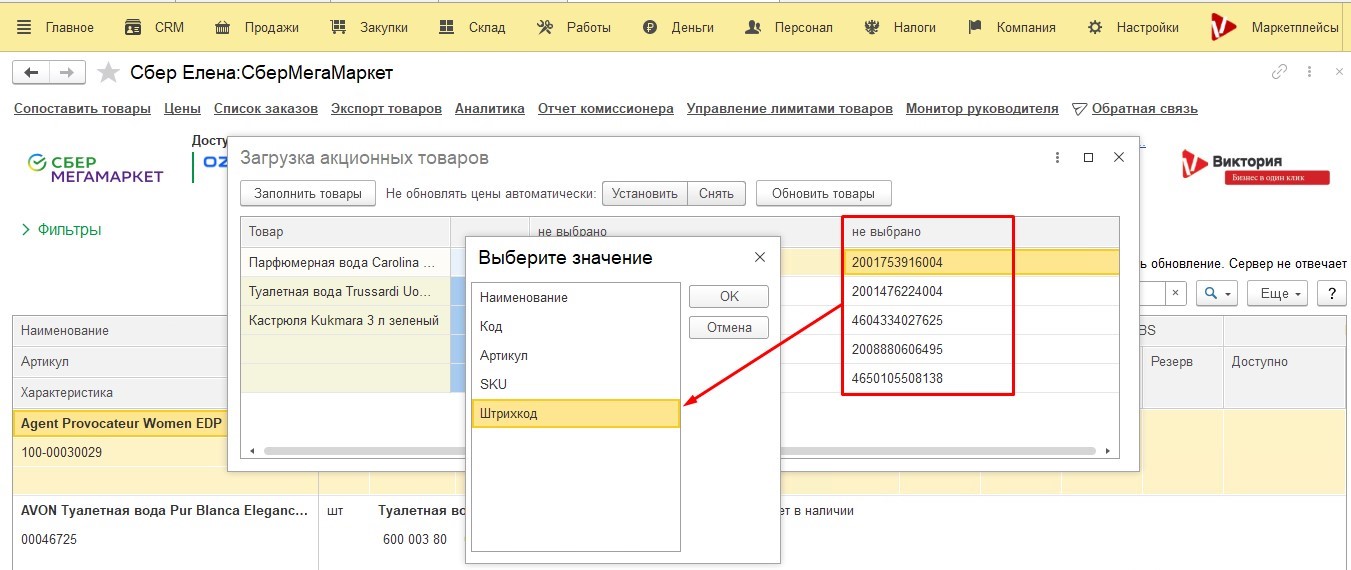This screenshot has height=570, width=1351.
Task: Select row Парфюмерная вода Carolina
Action: pos(345,263)
